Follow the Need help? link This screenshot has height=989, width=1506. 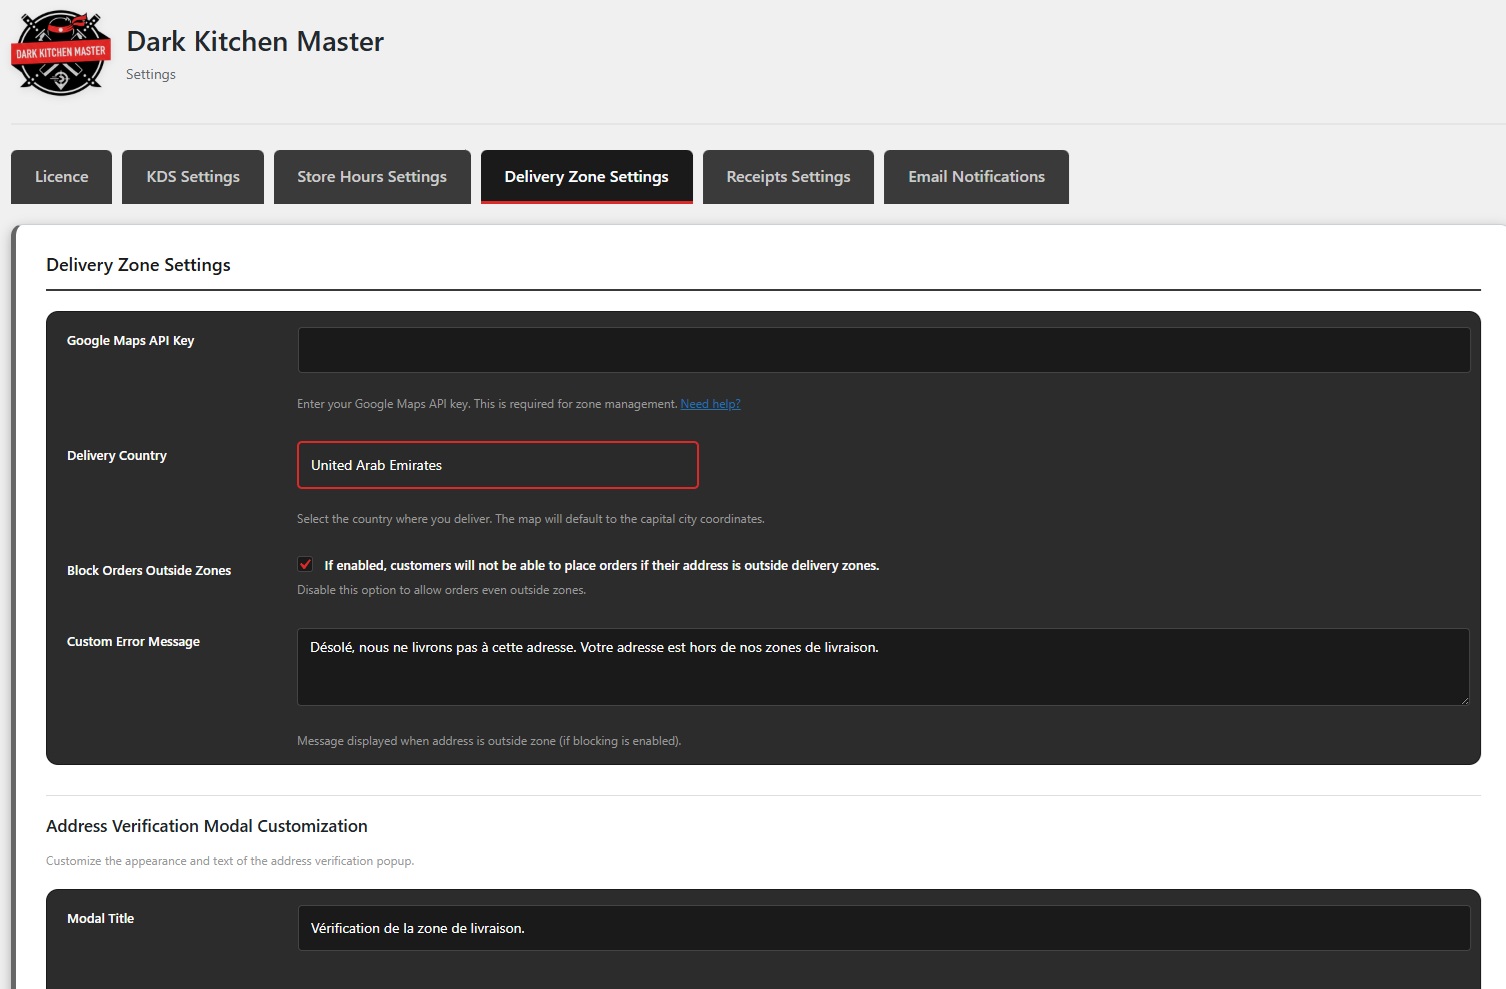click(x=710, y=404)
